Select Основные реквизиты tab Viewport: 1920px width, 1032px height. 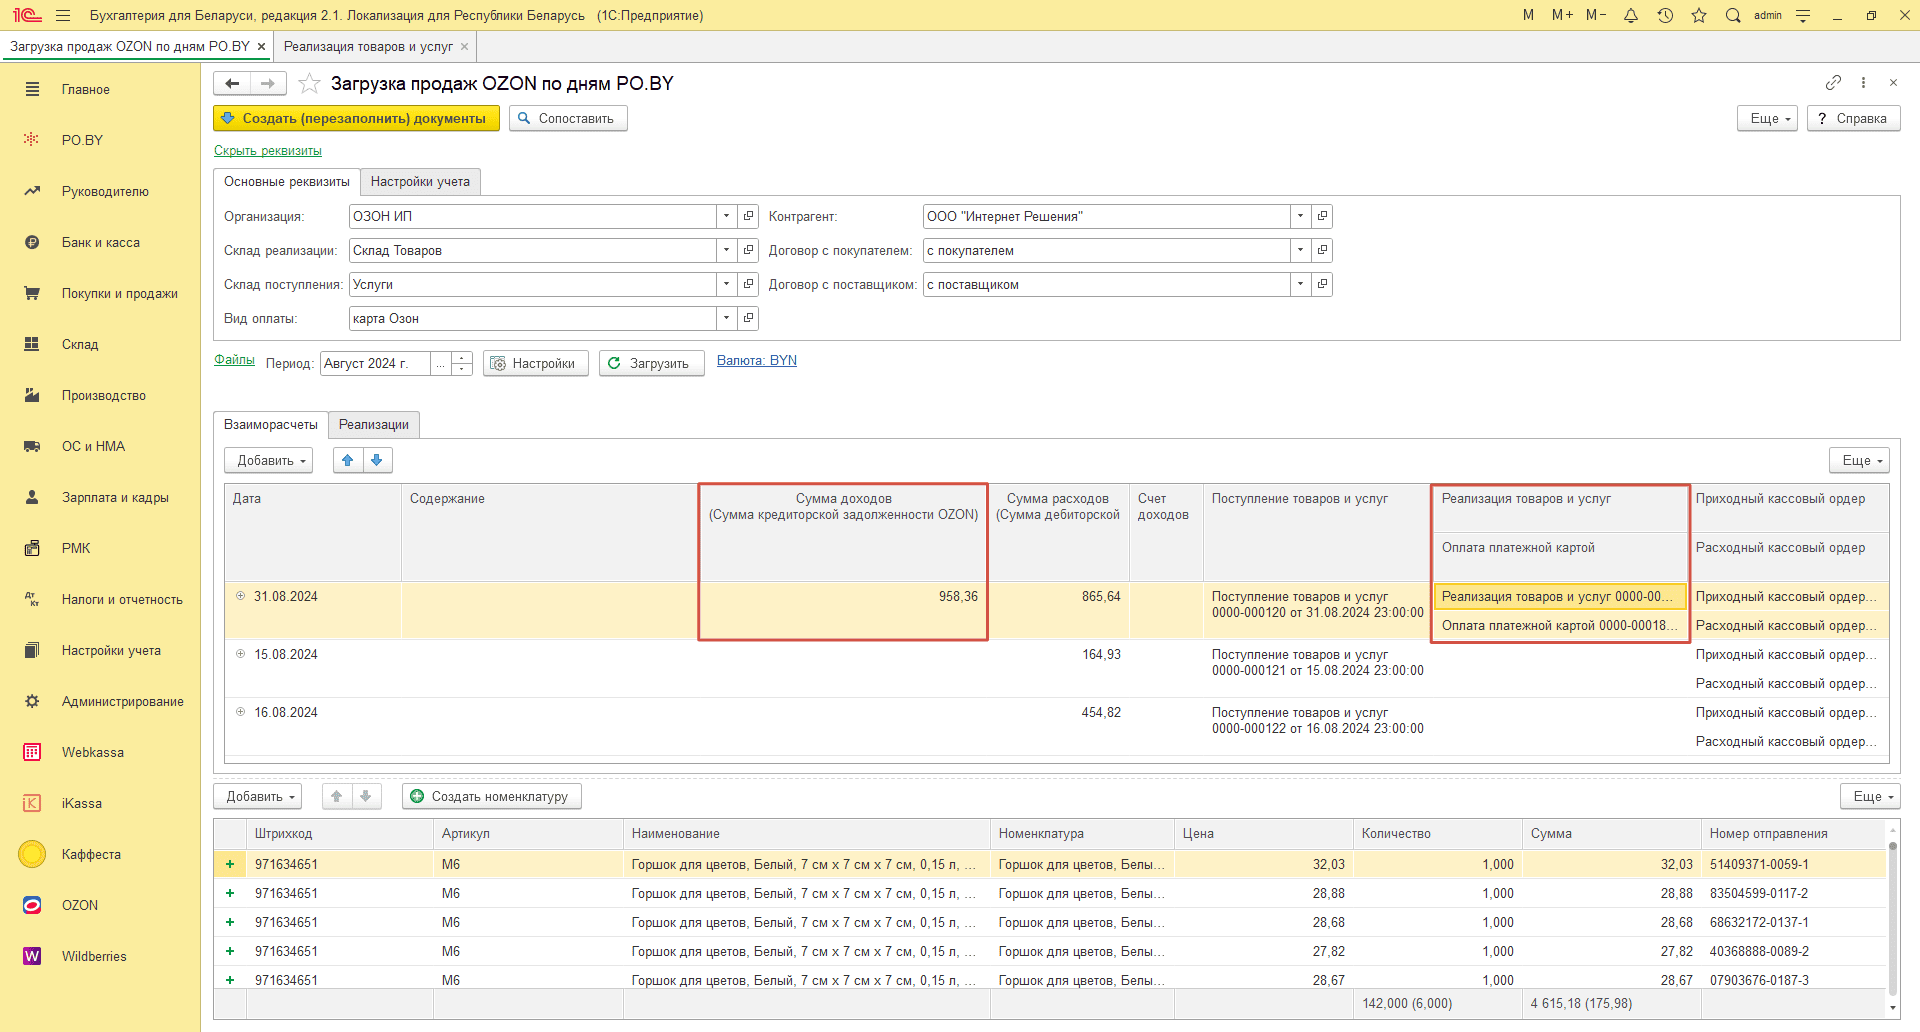287,181
